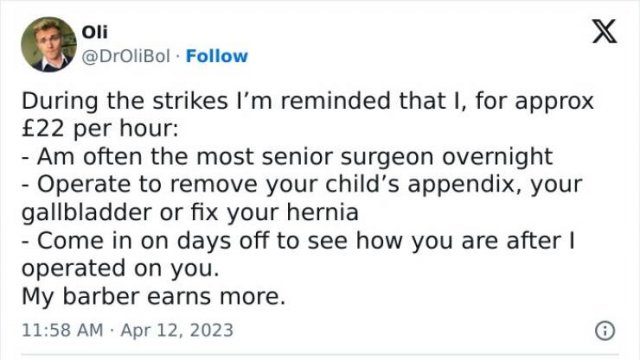
Task: Click the 'gallbladder or fix your hernia' line
Action: (190, 213)
